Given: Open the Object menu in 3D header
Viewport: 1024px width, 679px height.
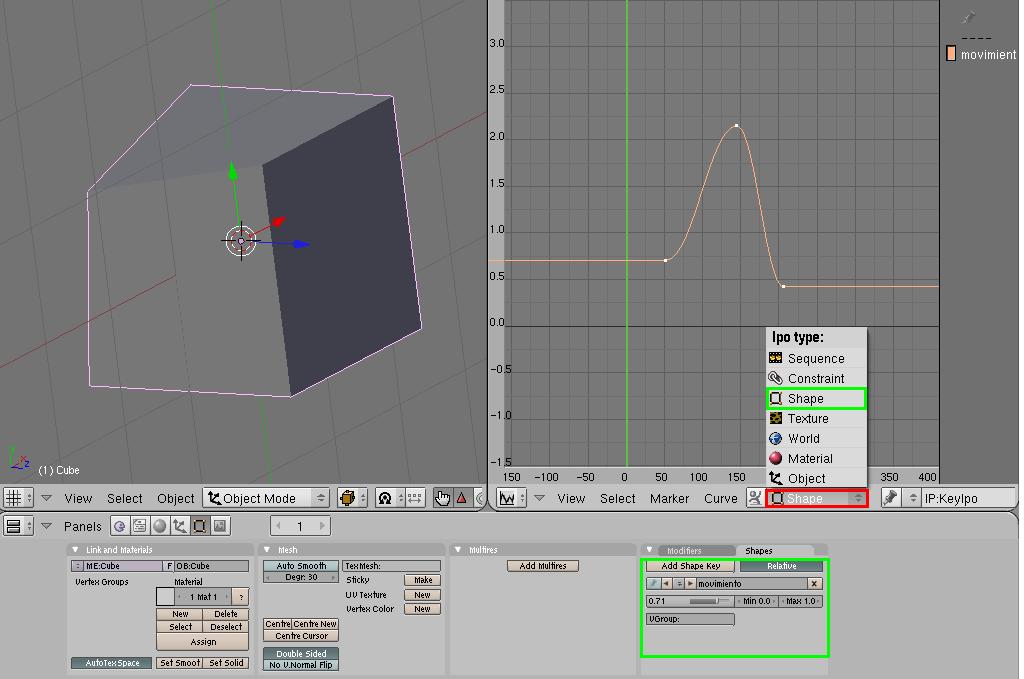Looking at the screenshot, I should [x=175, y=498].
